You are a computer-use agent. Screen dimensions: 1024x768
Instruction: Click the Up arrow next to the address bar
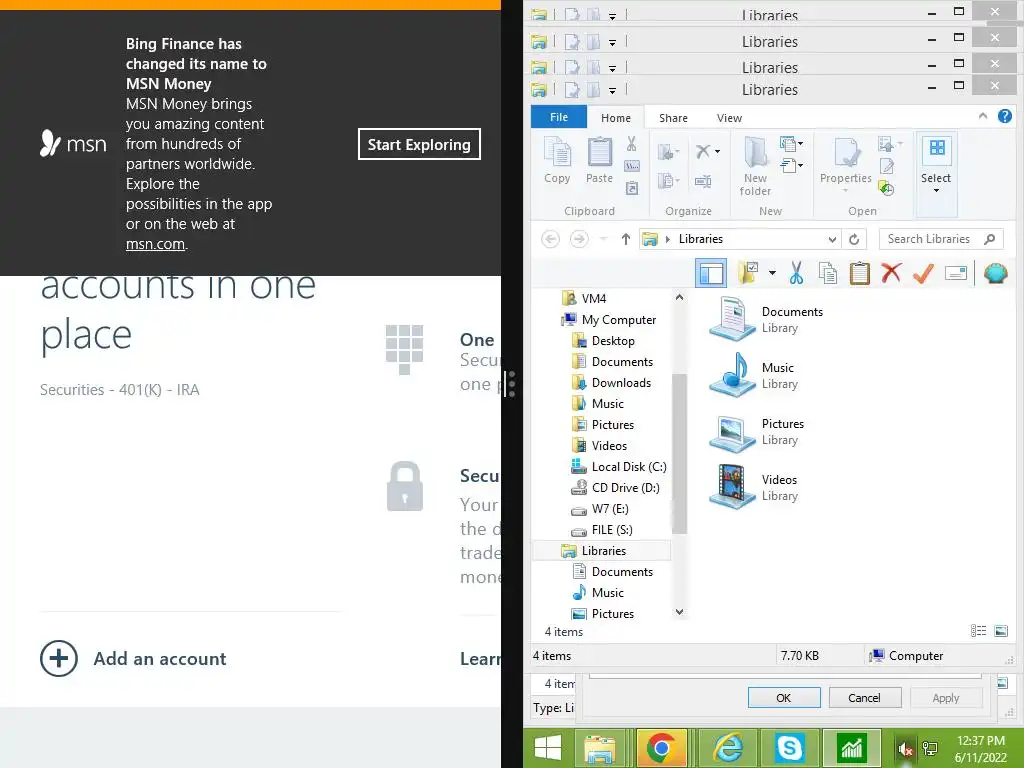[626, 239]
